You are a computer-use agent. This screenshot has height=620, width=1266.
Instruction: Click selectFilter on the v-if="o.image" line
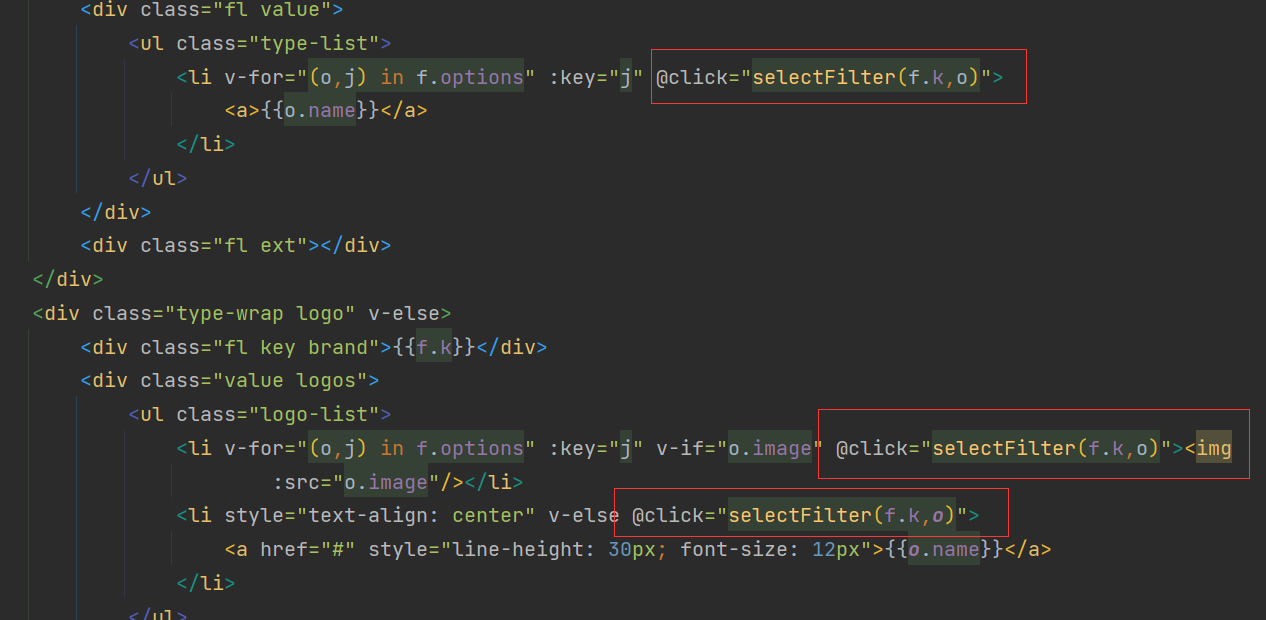pos(1003,448)
